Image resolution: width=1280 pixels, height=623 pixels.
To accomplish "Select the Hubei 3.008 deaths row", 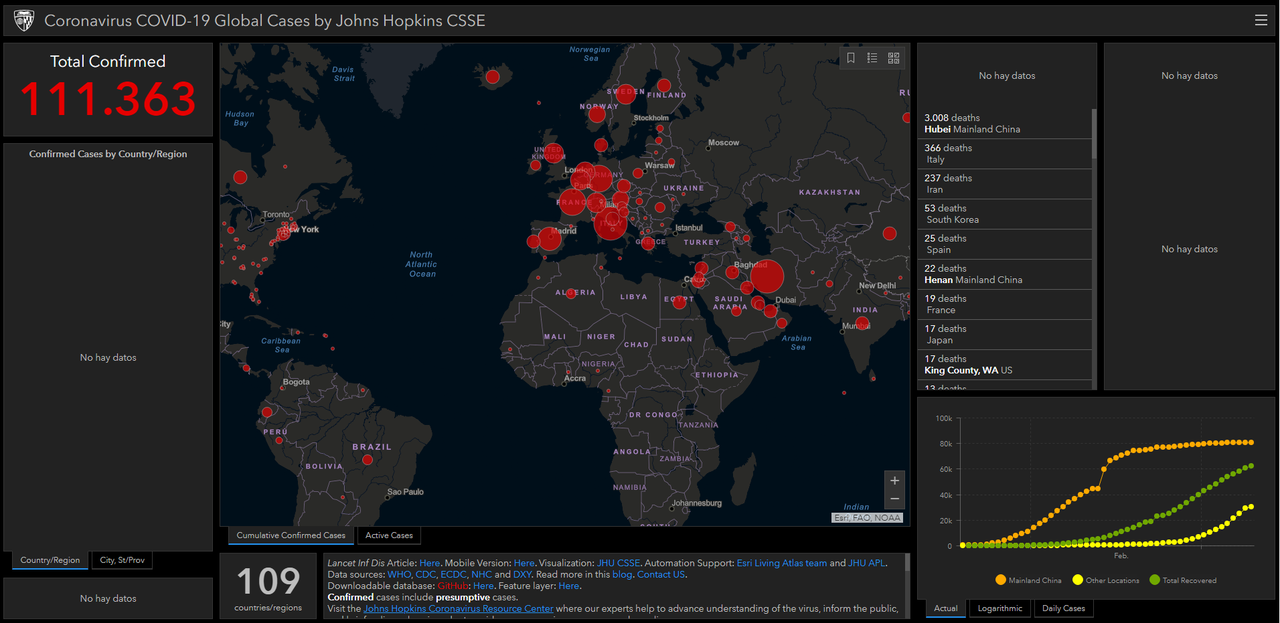I will 1004,123.
